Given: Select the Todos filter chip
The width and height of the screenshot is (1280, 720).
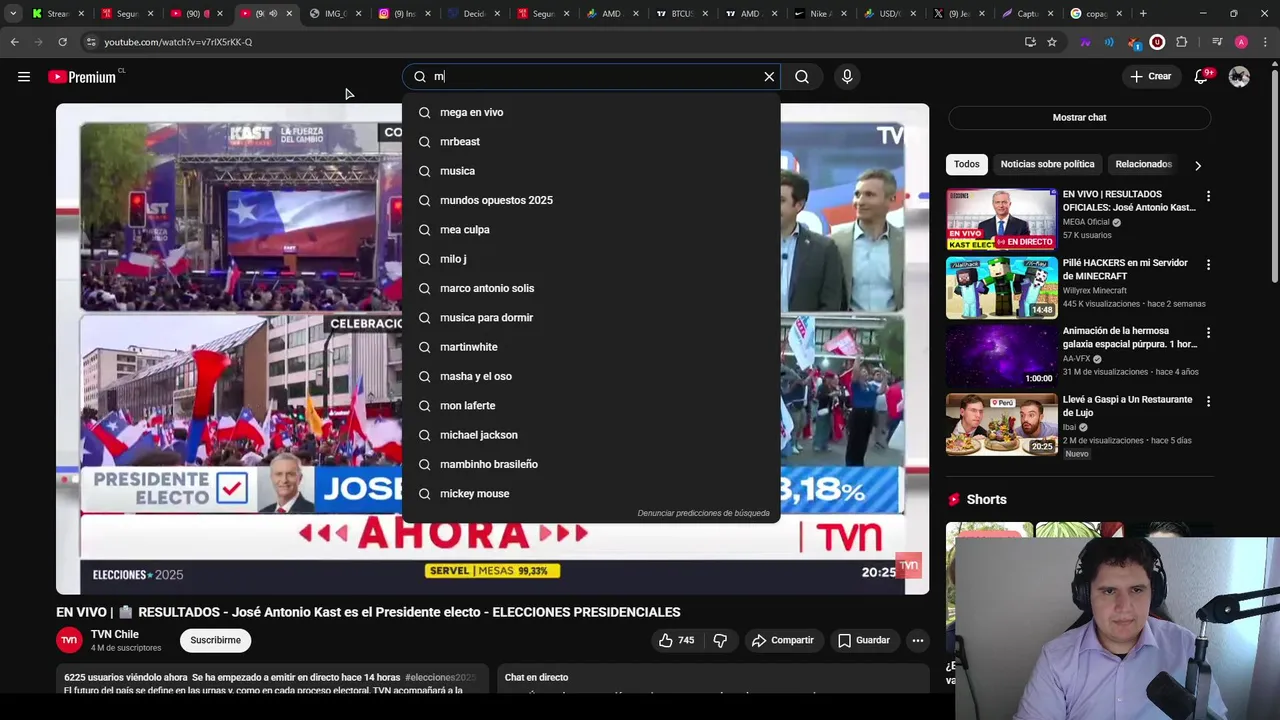Looking at the screenshot, I should [966, 164].
